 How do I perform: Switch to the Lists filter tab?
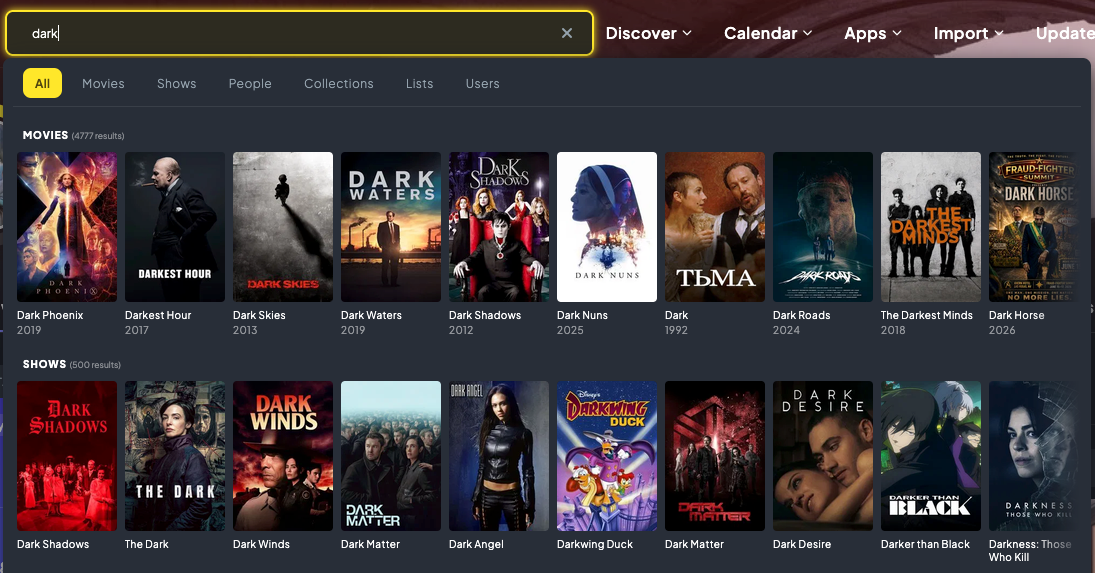tap(420, 83)
